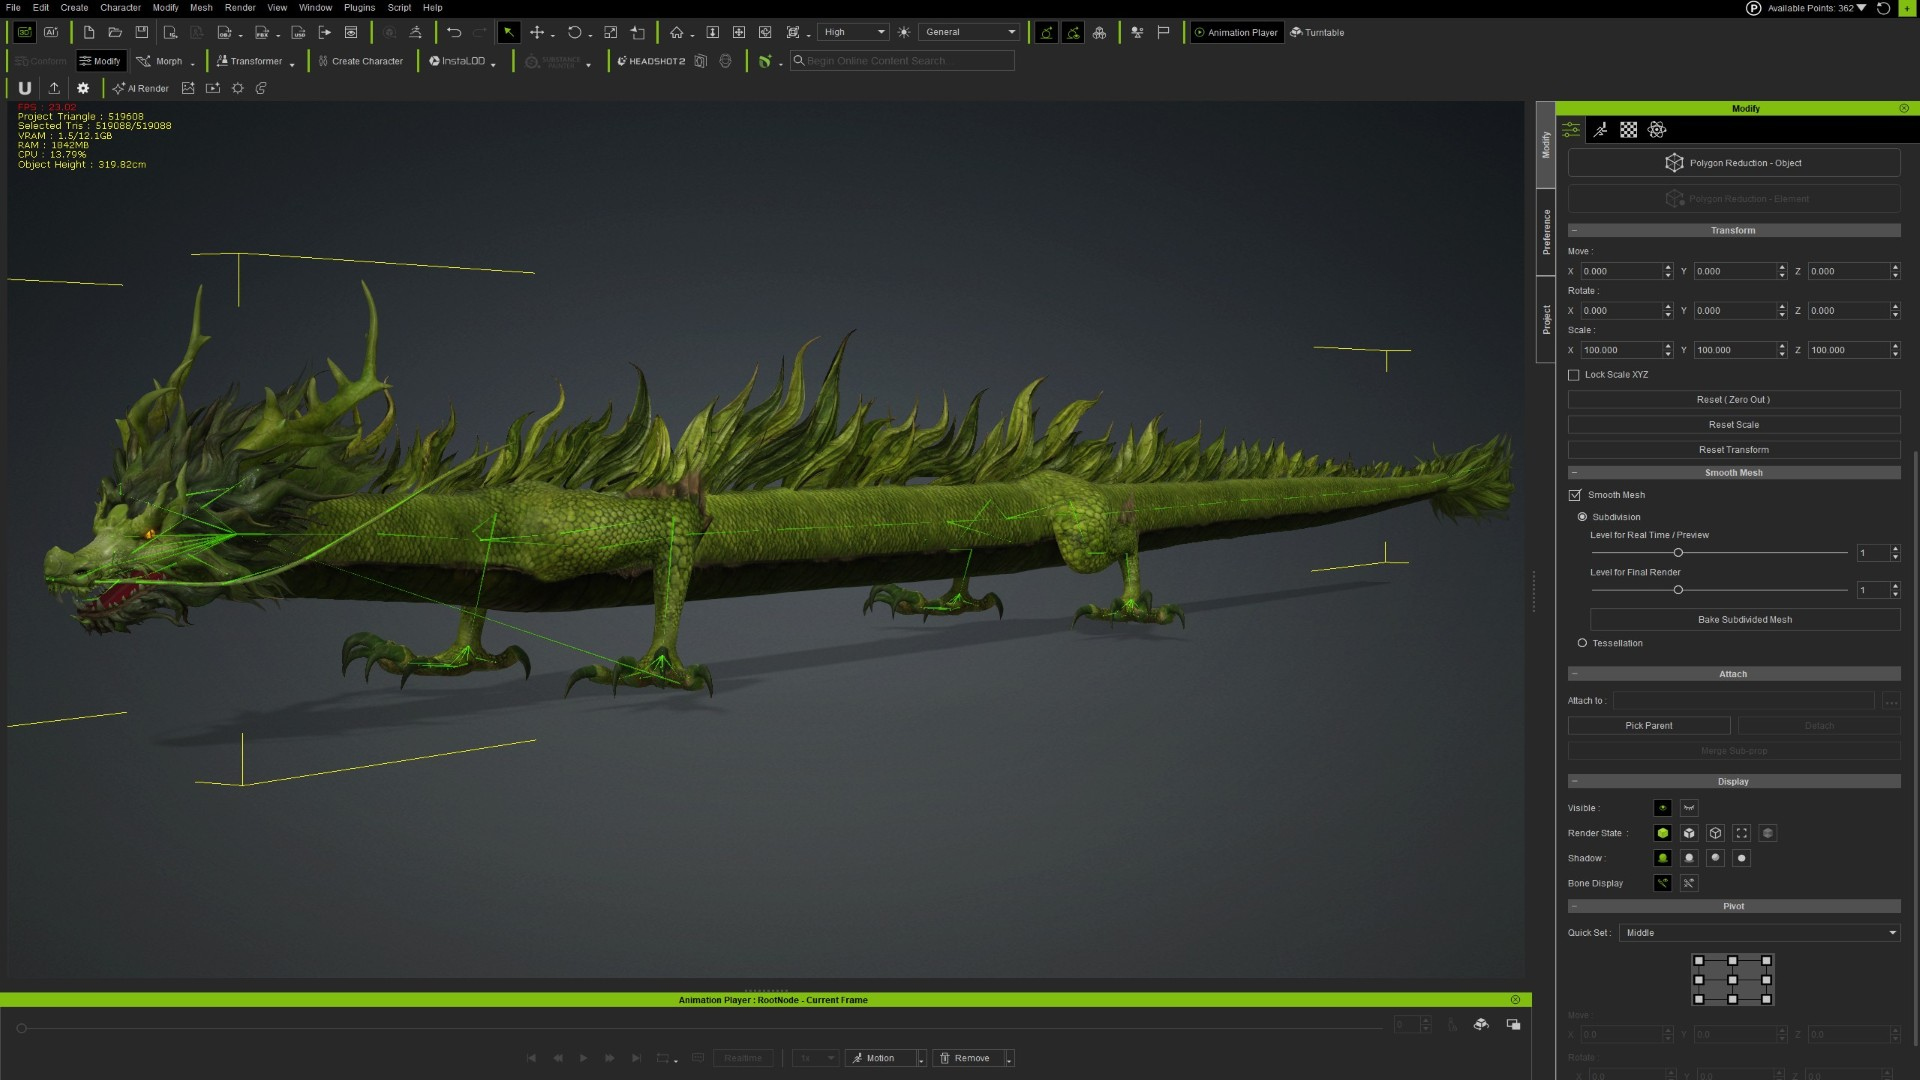Screen dimensions: 1920x1080
Task: Collapse the Smooth Mesh section header
Action: 1734,473
